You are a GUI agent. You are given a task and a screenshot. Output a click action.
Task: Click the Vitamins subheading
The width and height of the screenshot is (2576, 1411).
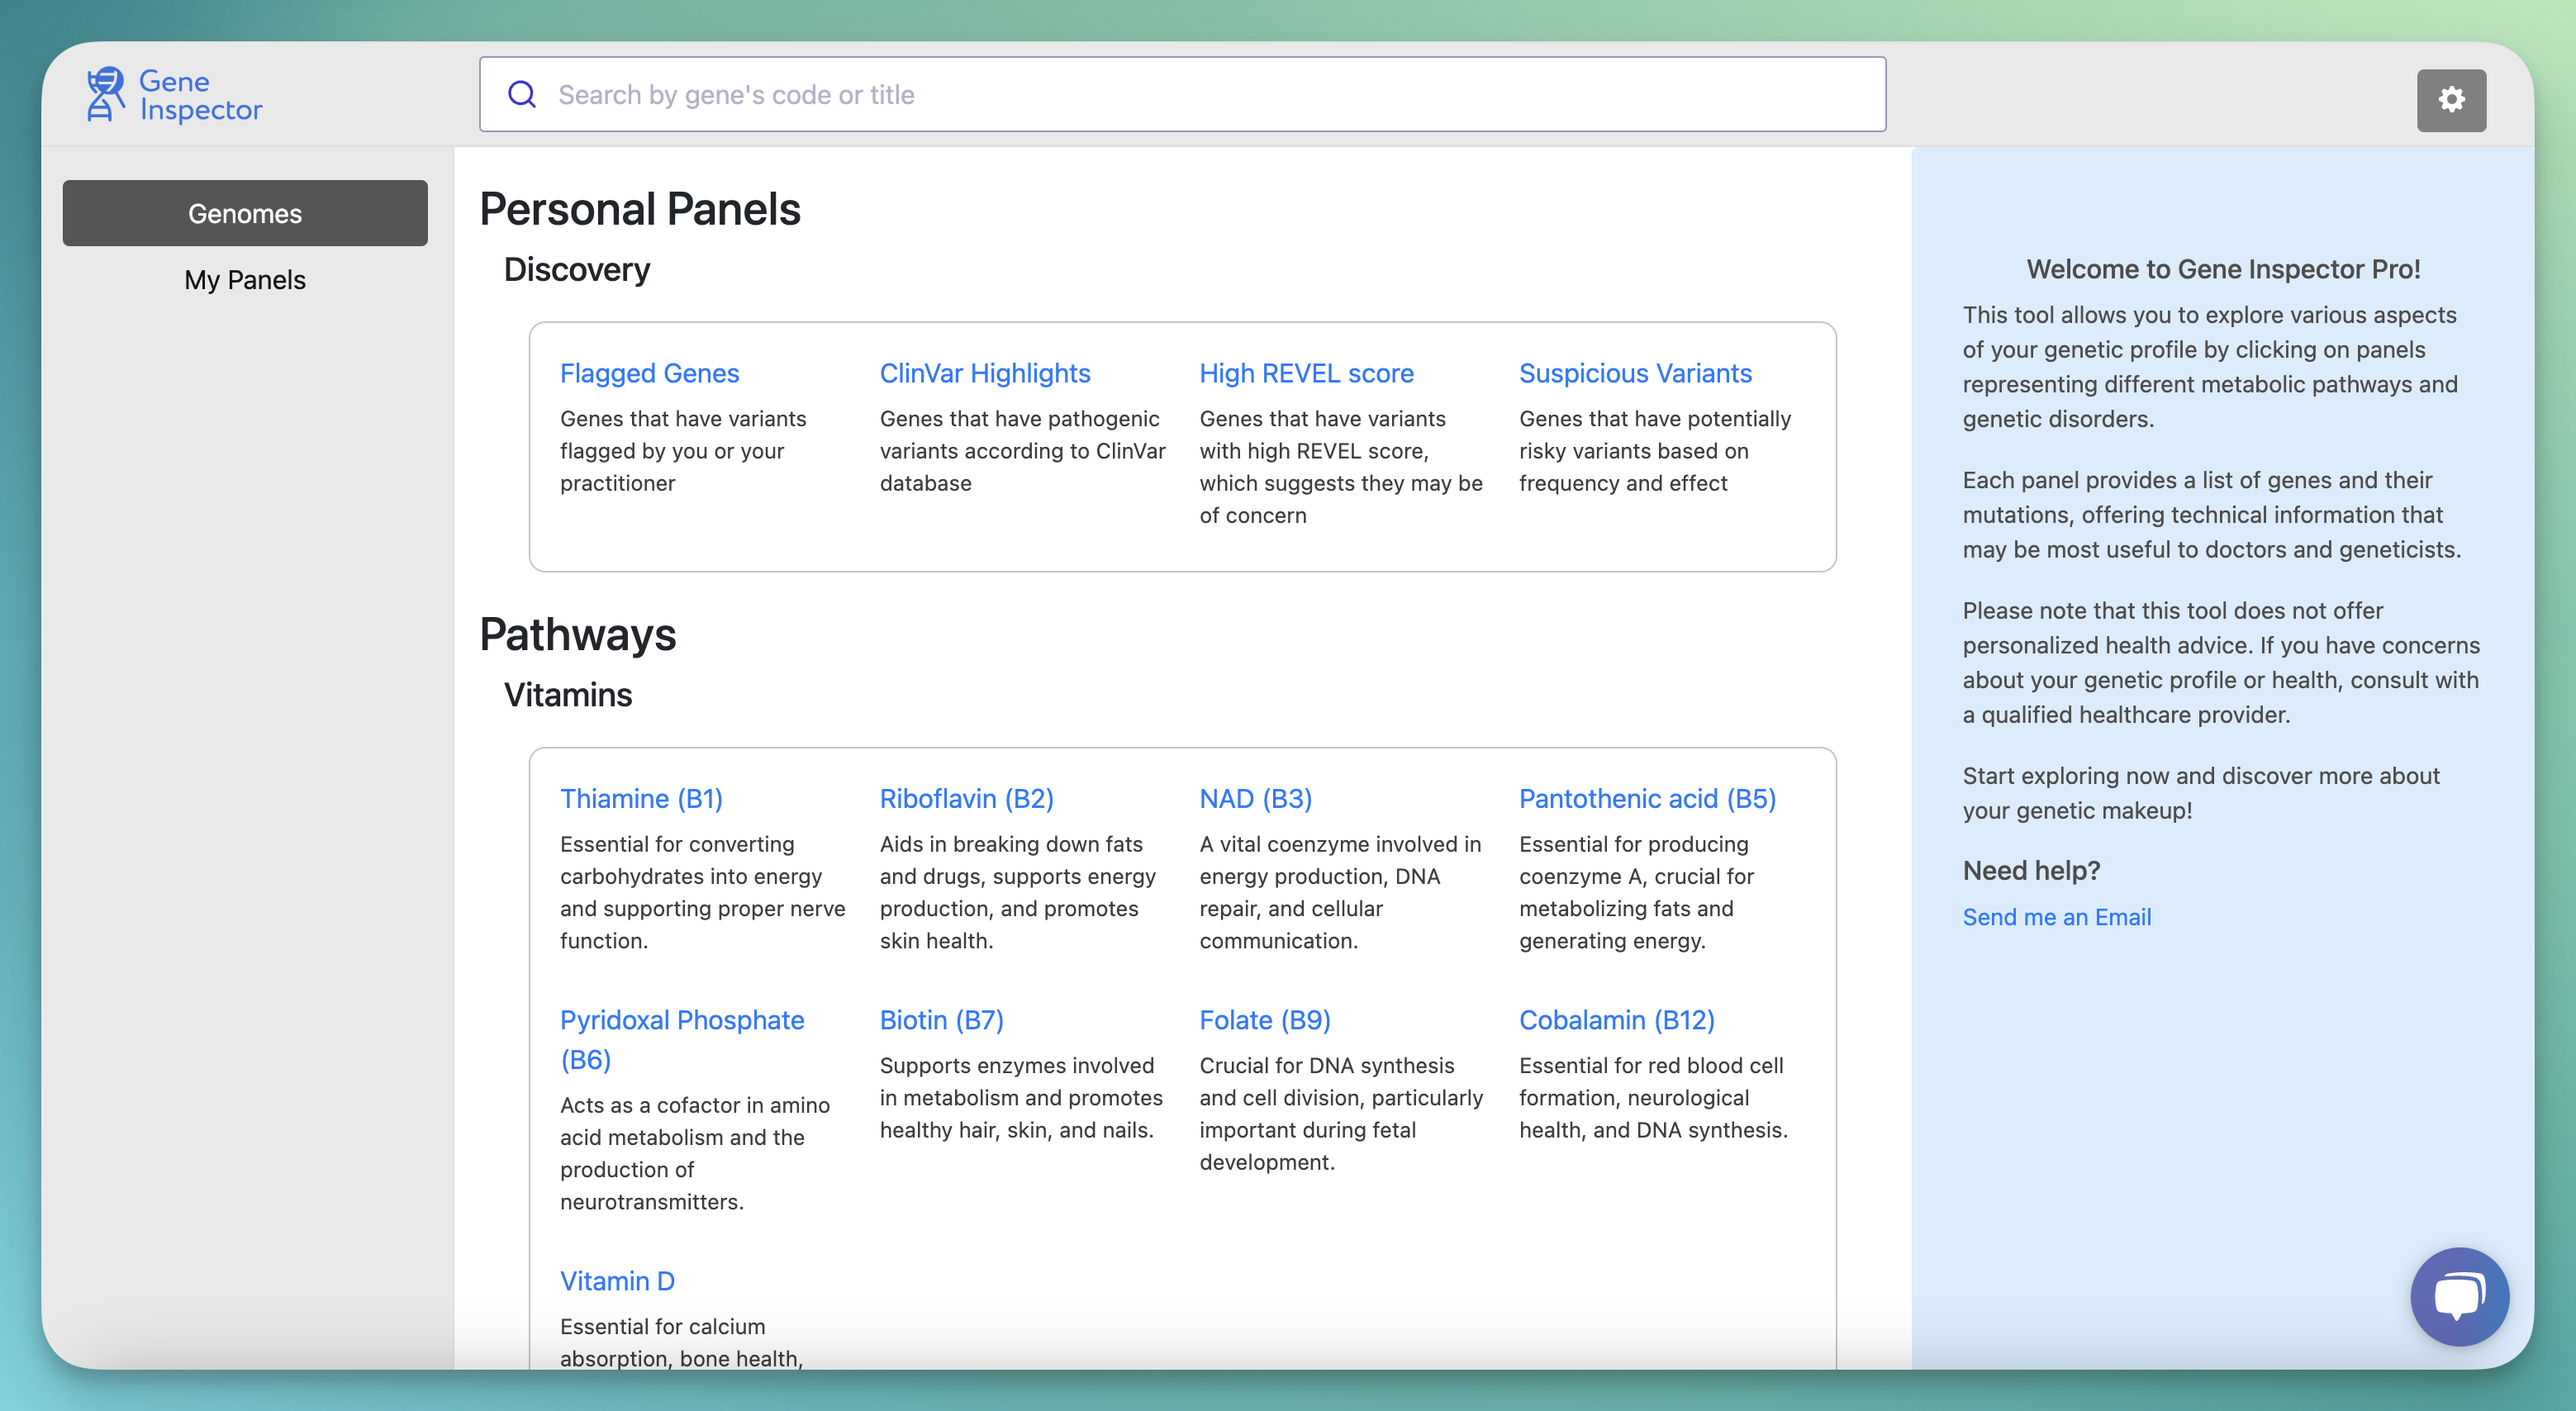point(568,694)
